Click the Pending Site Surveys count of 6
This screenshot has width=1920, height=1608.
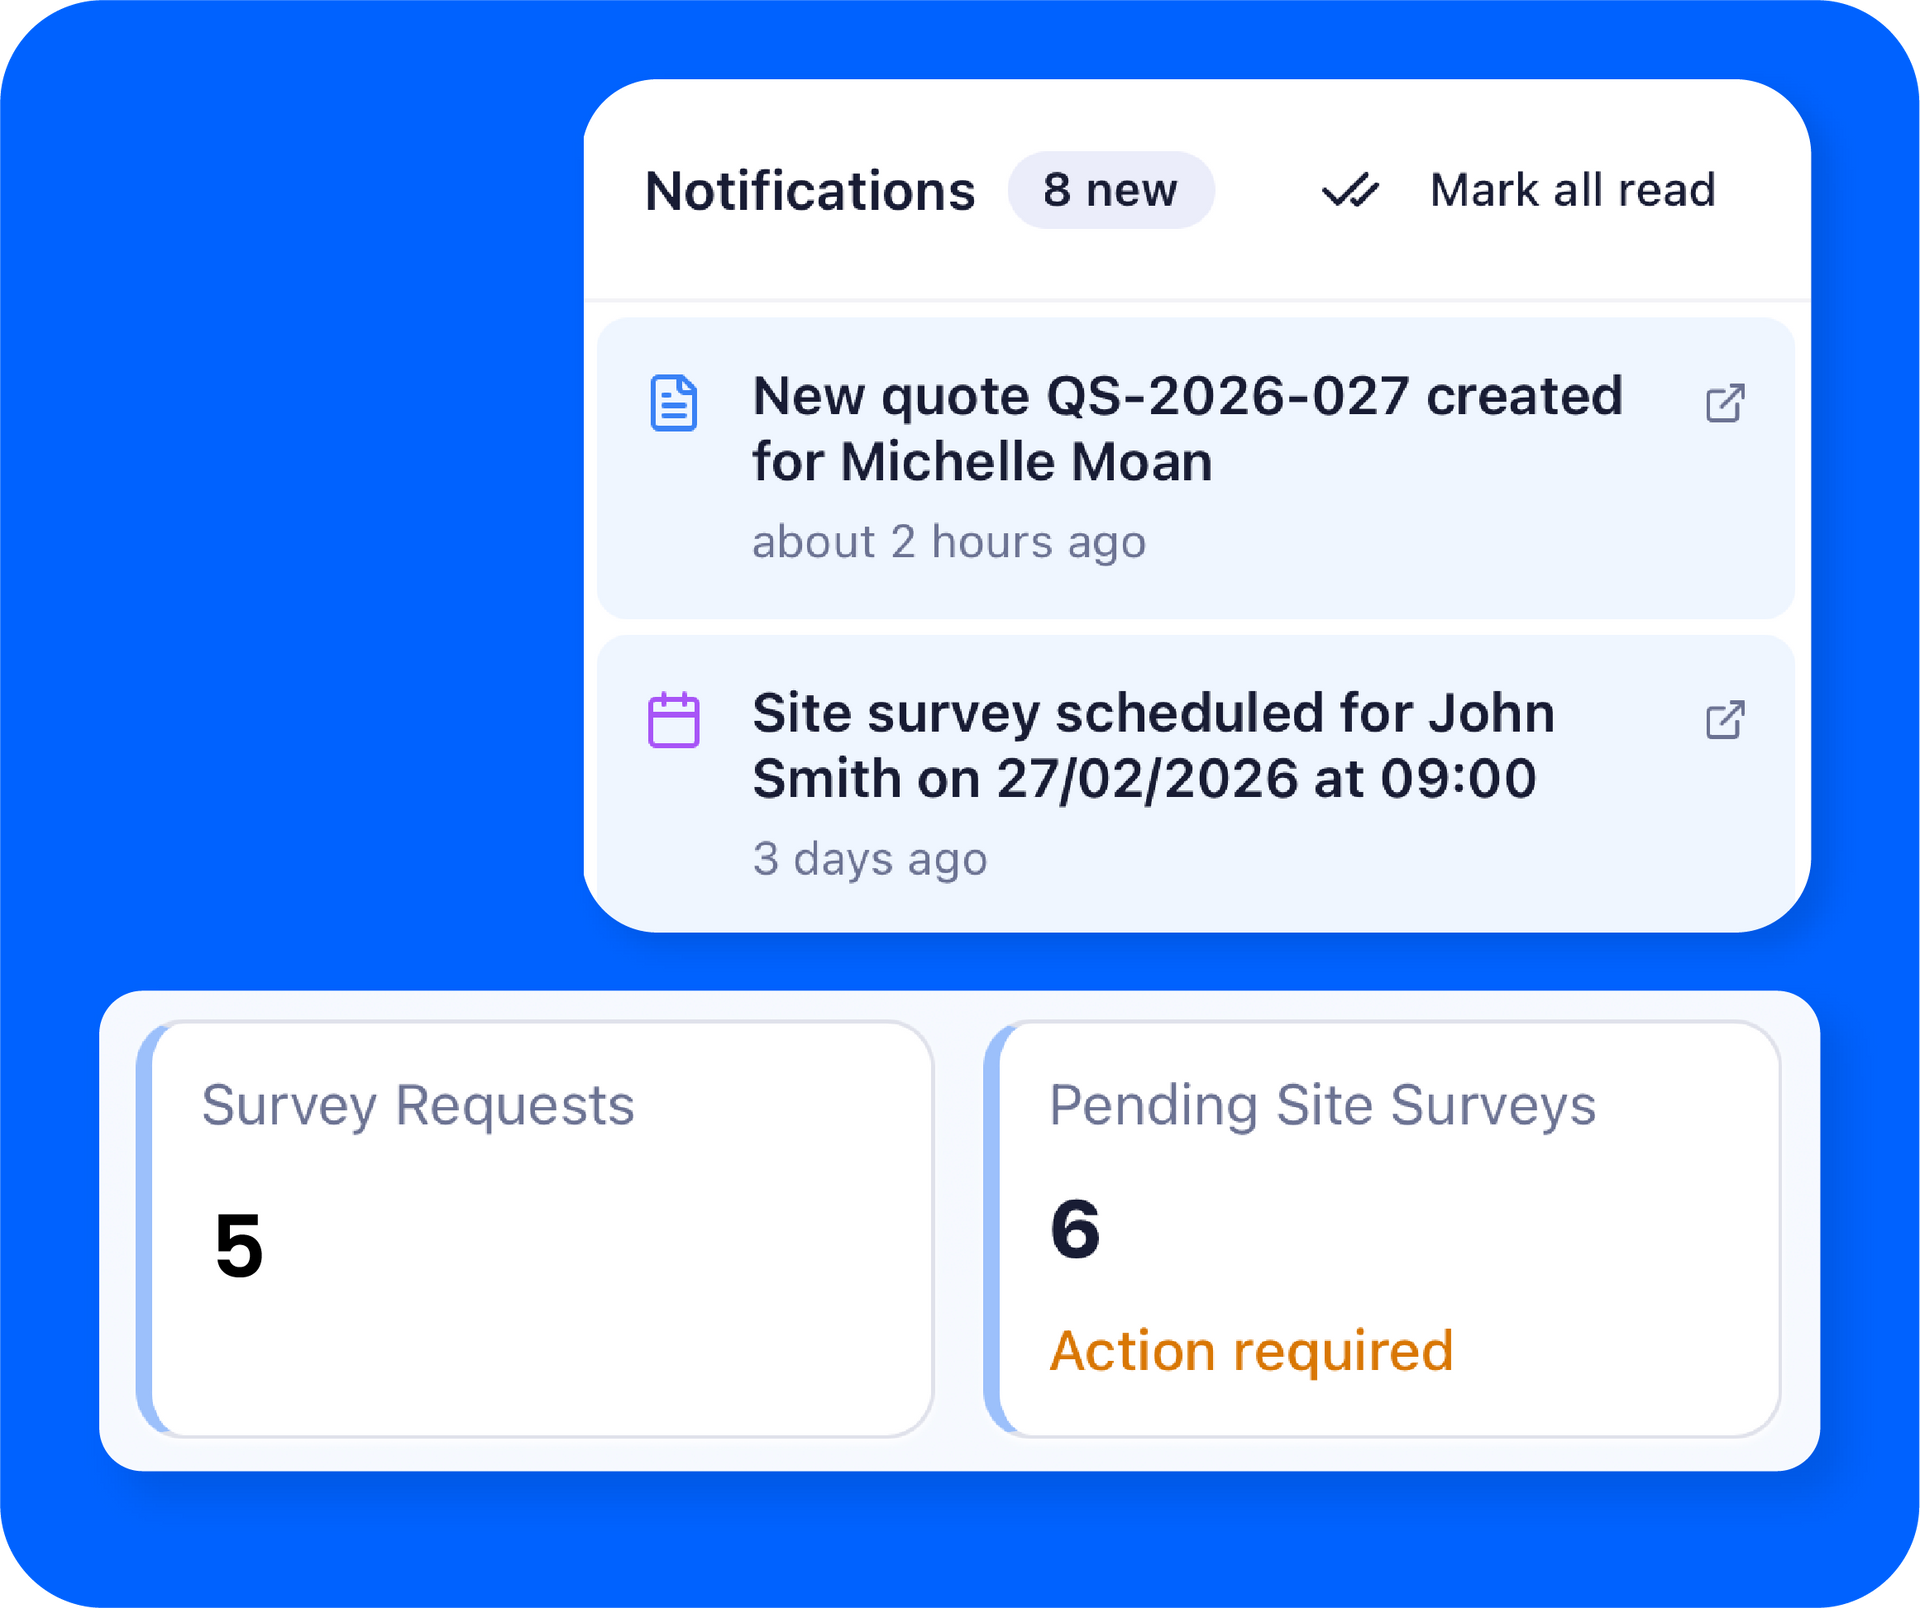tap(1075, 1229)
